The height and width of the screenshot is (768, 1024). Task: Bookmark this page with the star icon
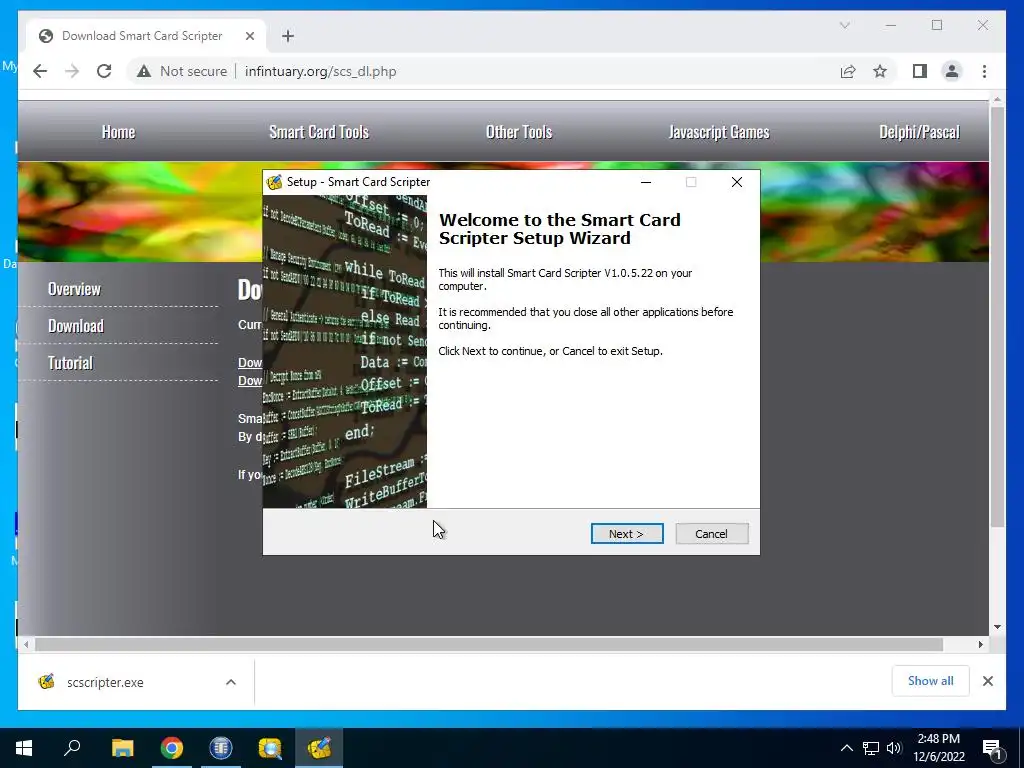pos(880,71)
